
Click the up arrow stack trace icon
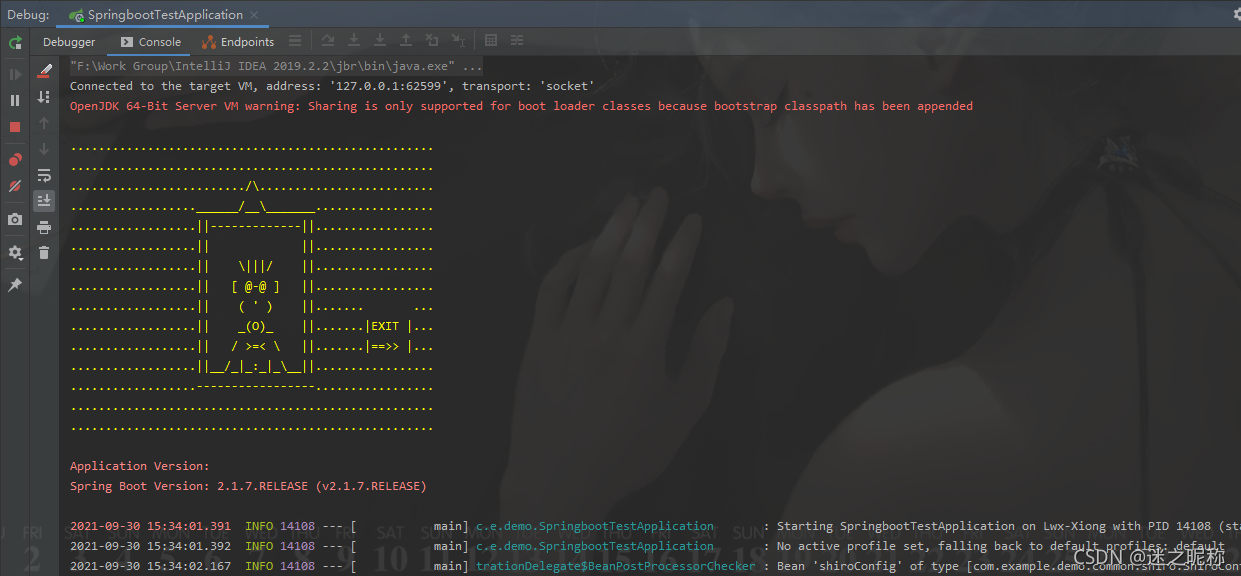tap(44, 123)
